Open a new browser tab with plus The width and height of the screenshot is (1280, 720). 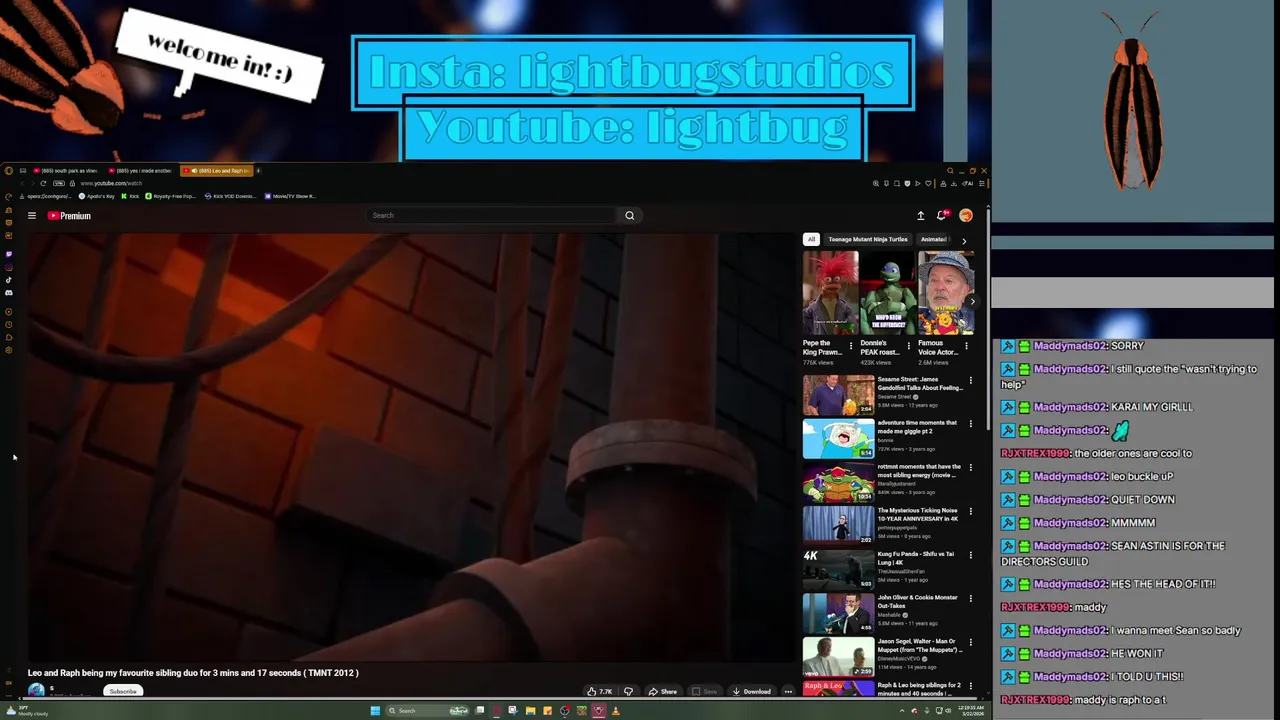[258, 171]
